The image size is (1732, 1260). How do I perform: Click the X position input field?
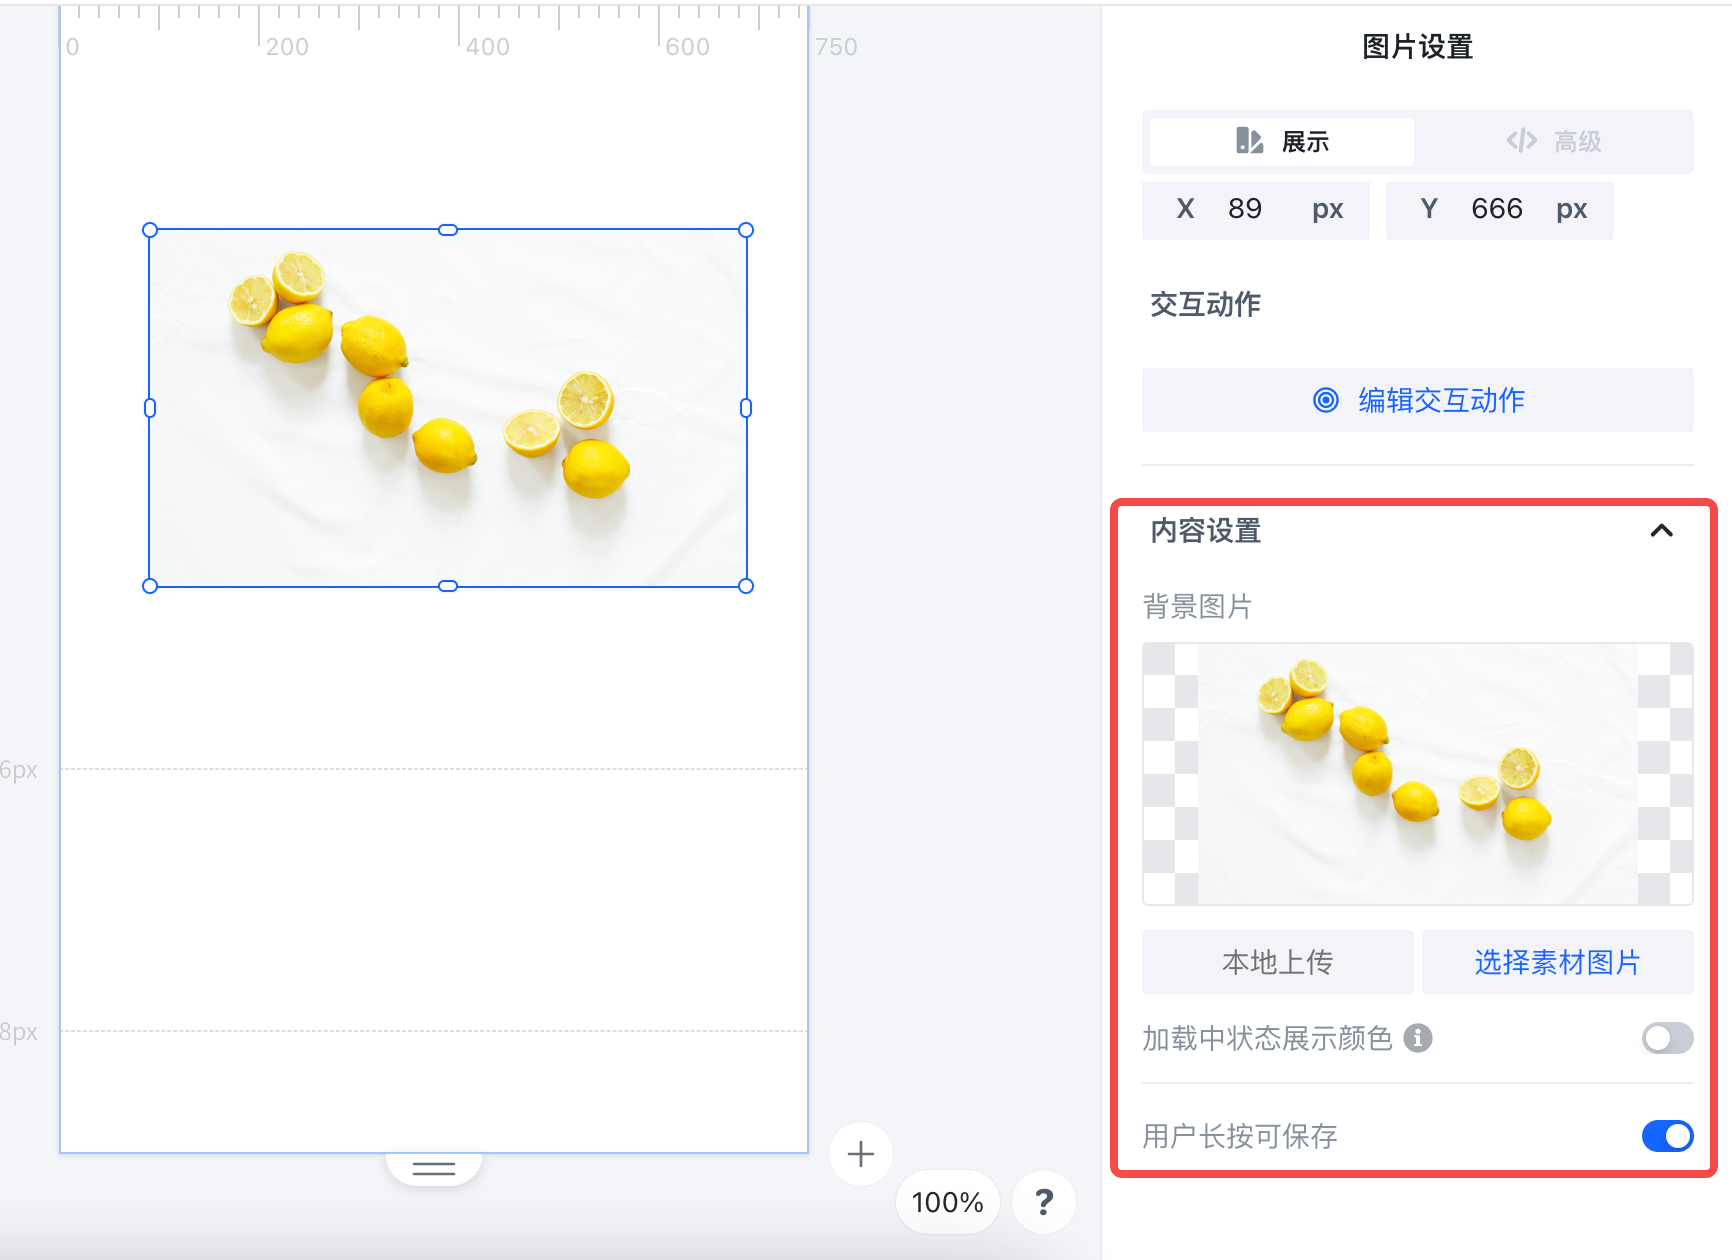click(x=1256, y=209)
